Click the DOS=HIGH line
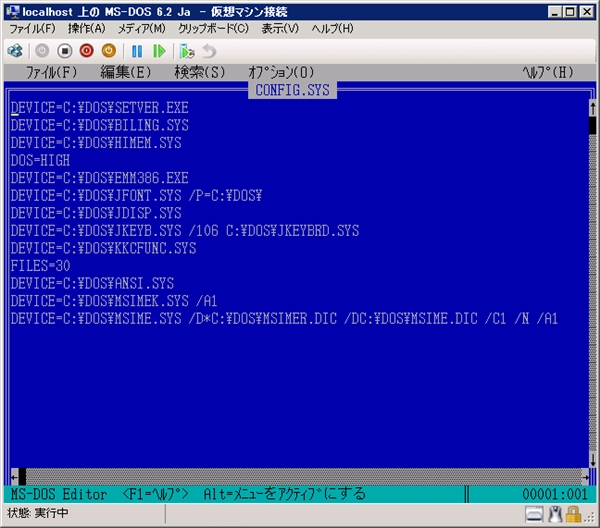600x528 pixels. [40, 161]
